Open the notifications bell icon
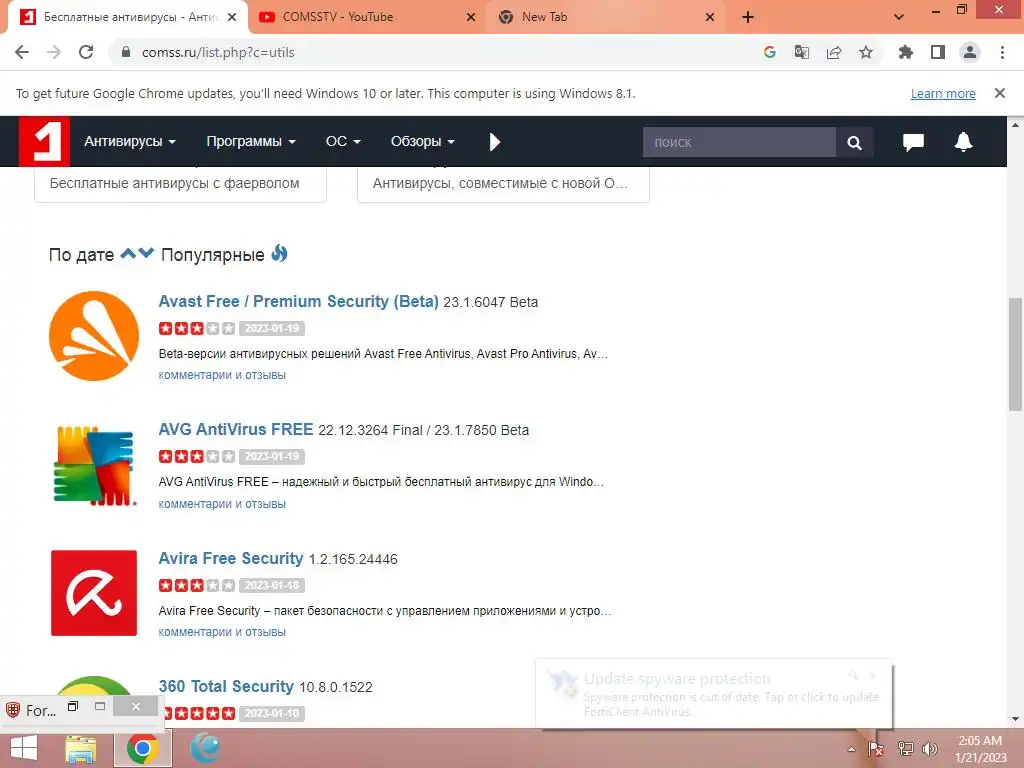The width and height of the screenshot is (1024, 768). pos(963,142)
